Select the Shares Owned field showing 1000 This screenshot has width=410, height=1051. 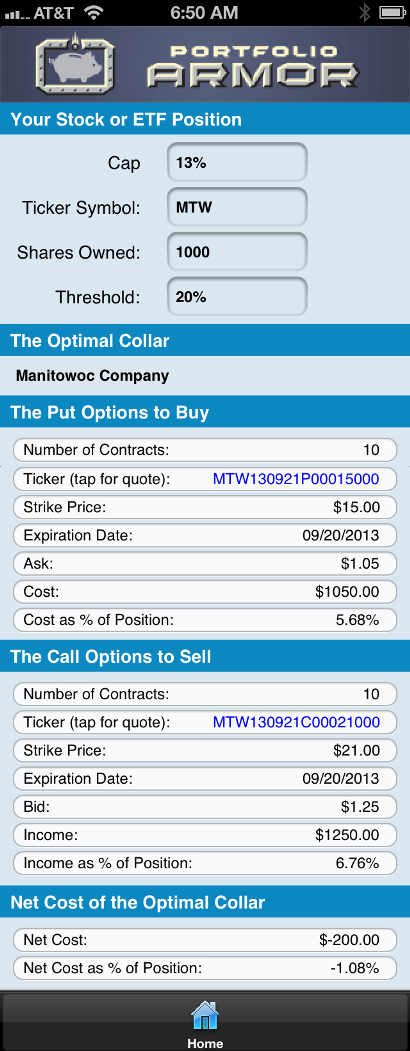[237, 252]
